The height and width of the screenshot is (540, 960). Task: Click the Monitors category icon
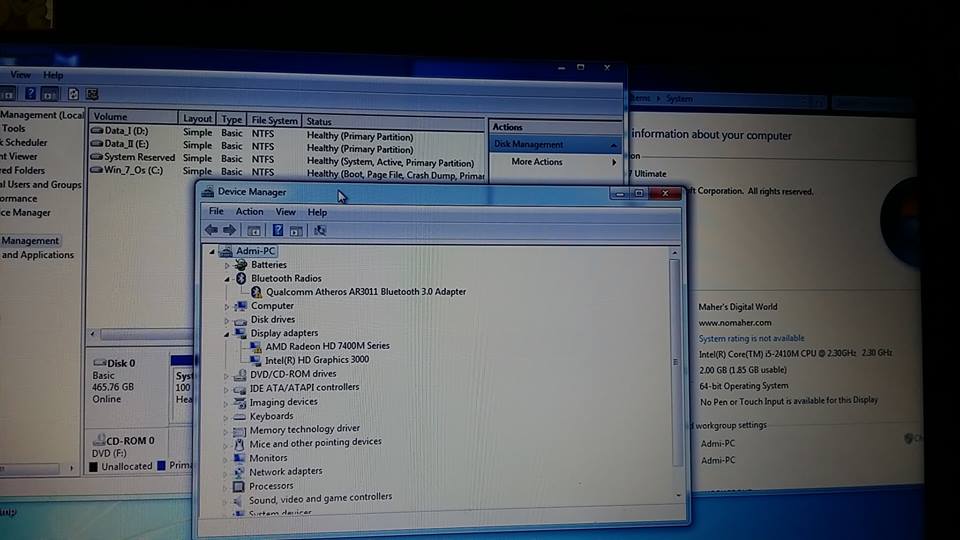(x=239, y=458)
